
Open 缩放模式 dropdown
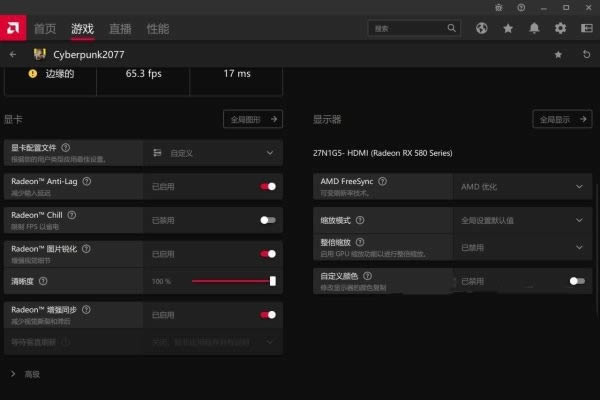[522, 220]
